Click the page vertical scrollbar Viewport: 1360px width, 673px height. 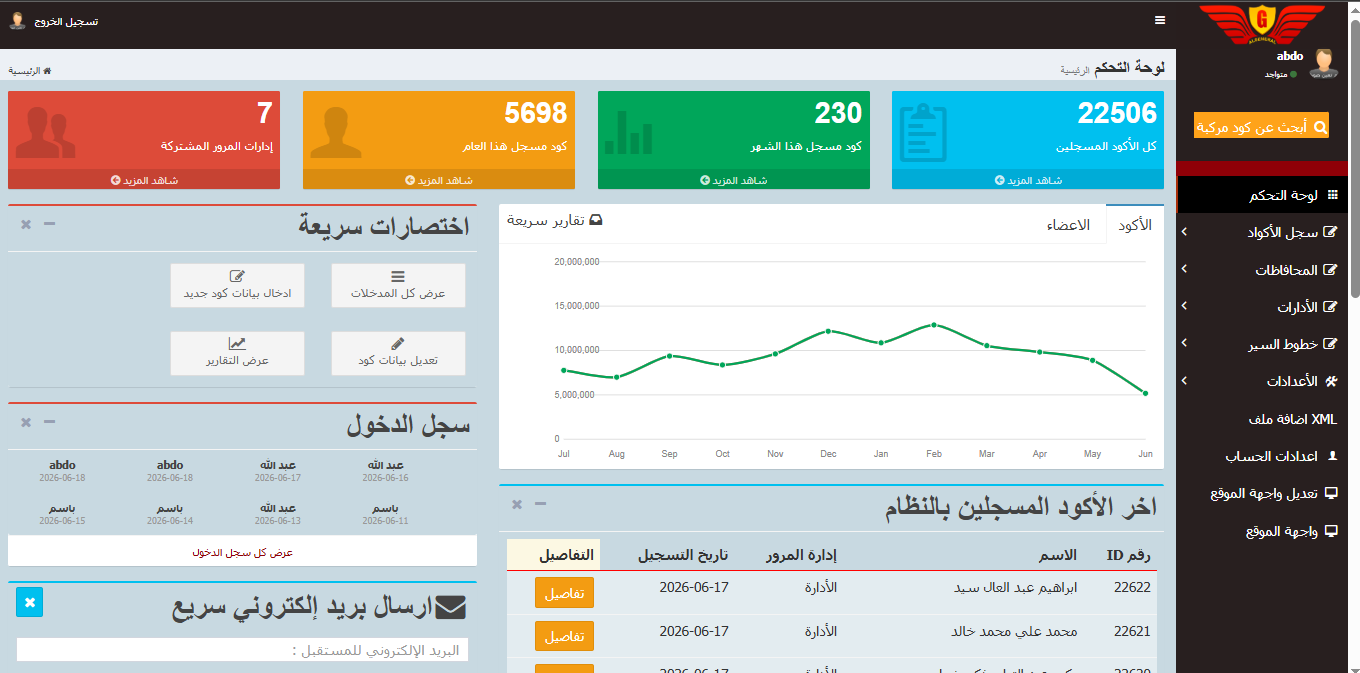[1355, 160]
